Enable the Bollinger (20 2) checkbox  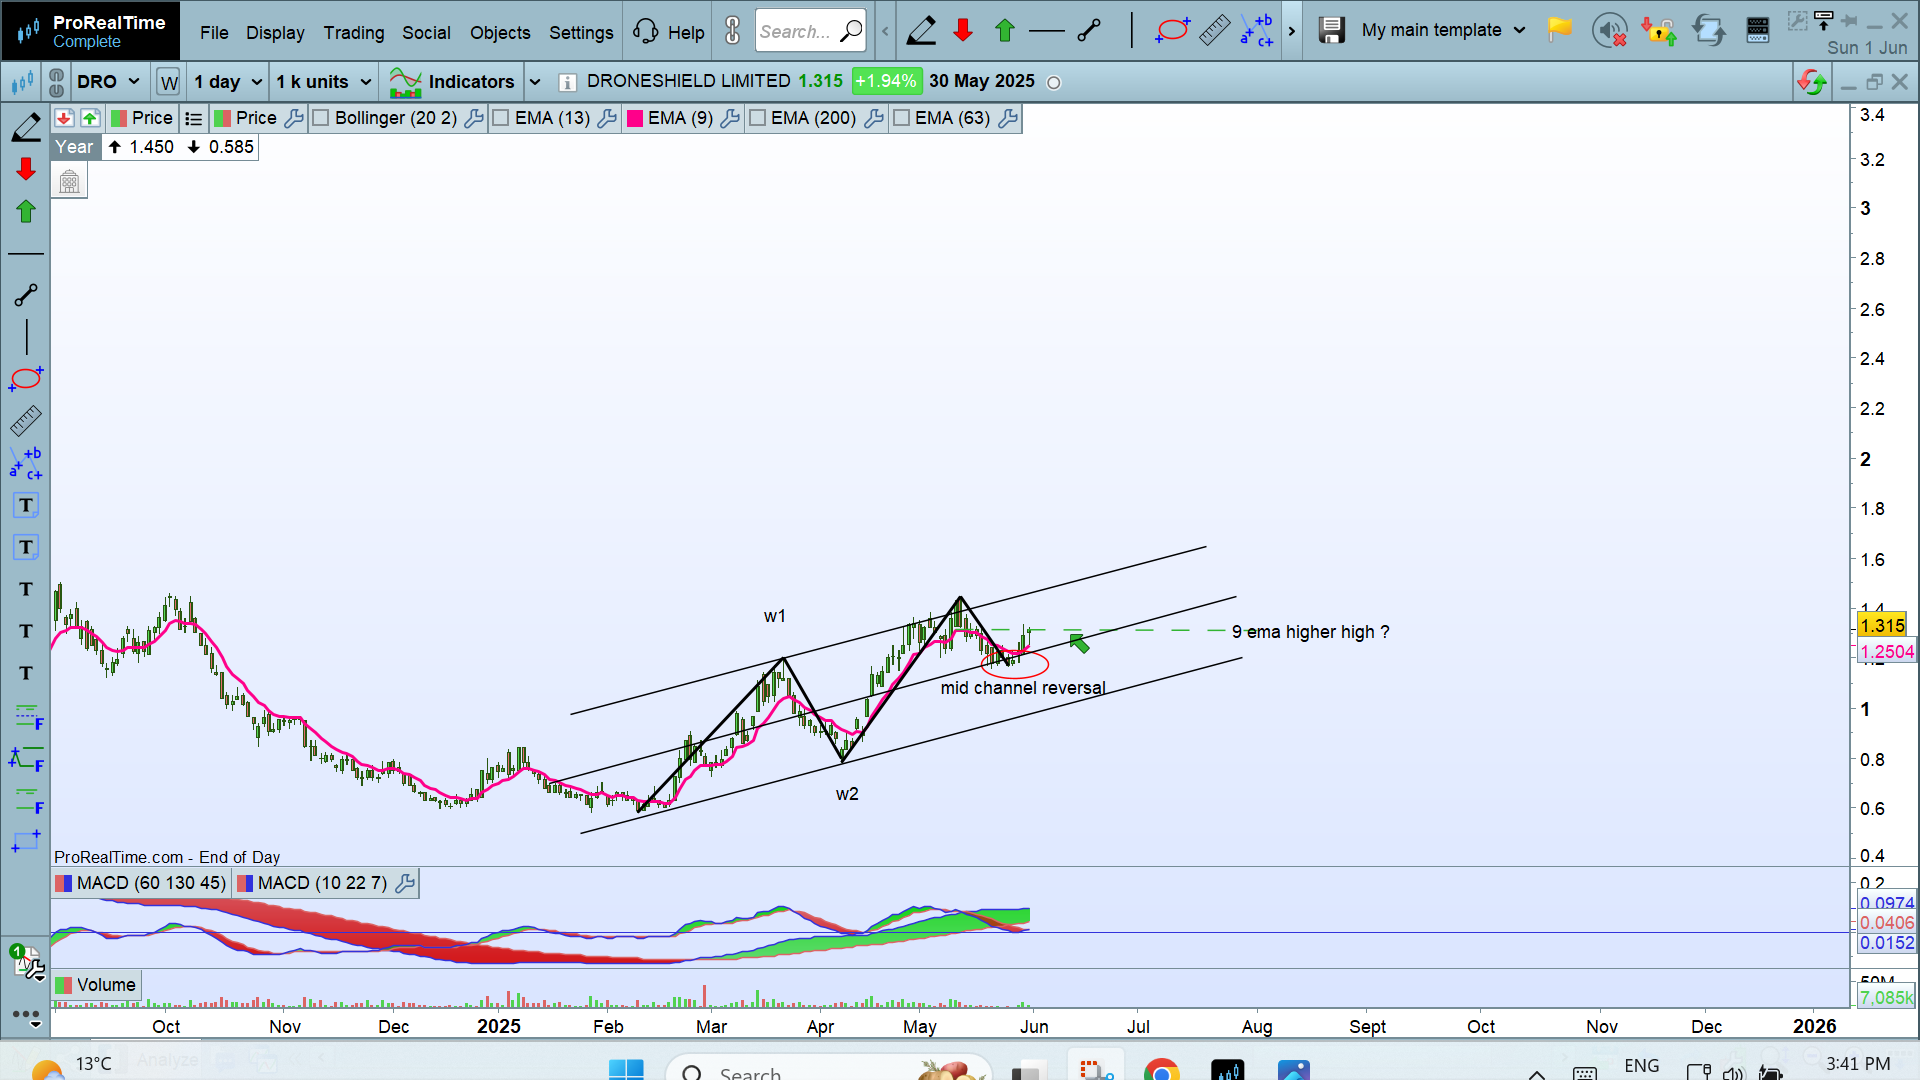(x=321, y=118)
